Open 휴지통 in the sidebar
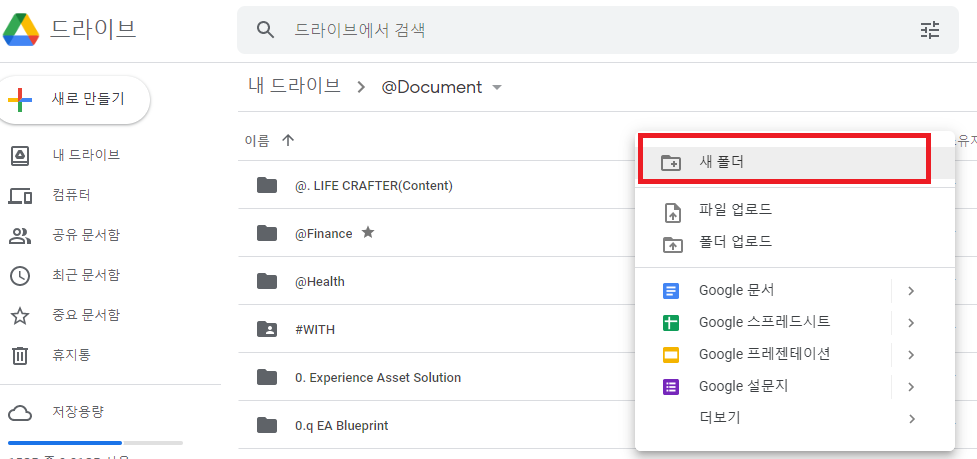This screenshot has height=459, width=977. tap(72, 355)
